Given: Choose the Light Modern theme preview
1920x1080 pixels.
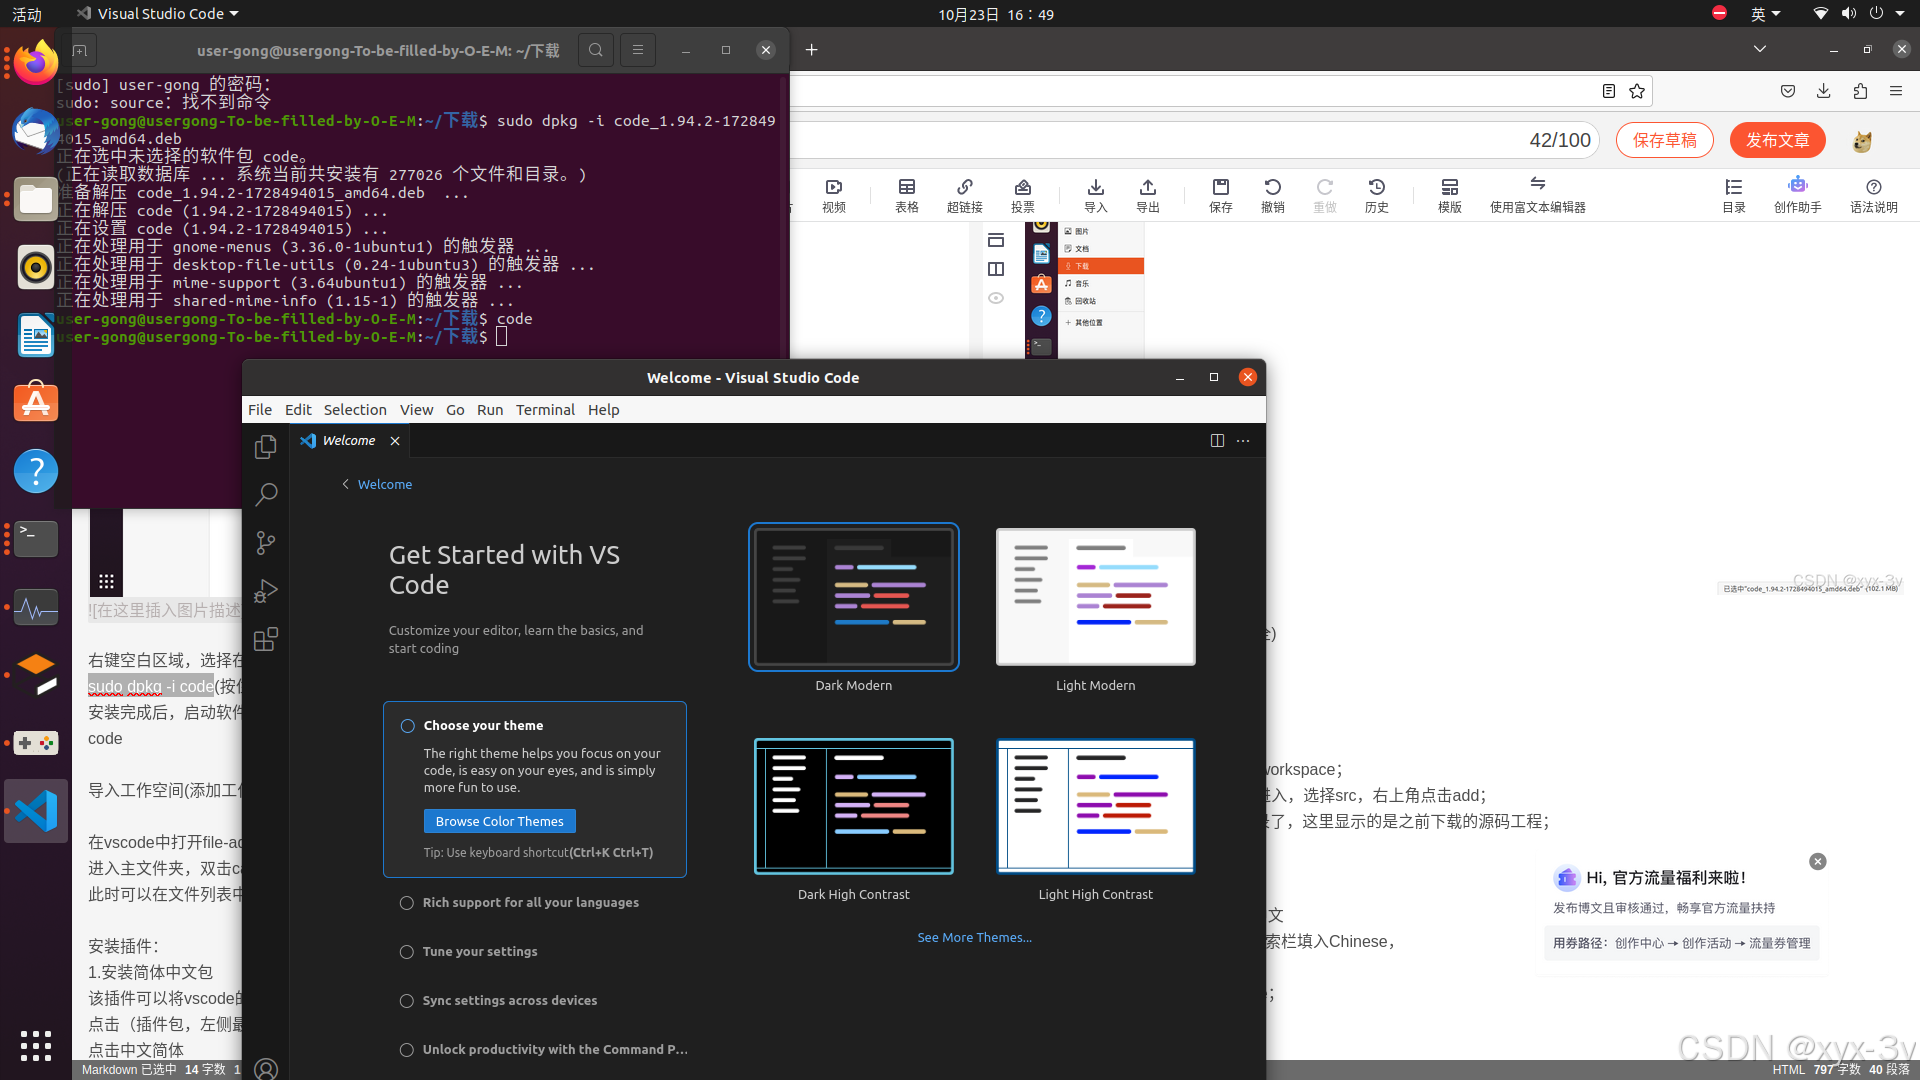Looking at the screenshot, I should (x=1096, y=598).
